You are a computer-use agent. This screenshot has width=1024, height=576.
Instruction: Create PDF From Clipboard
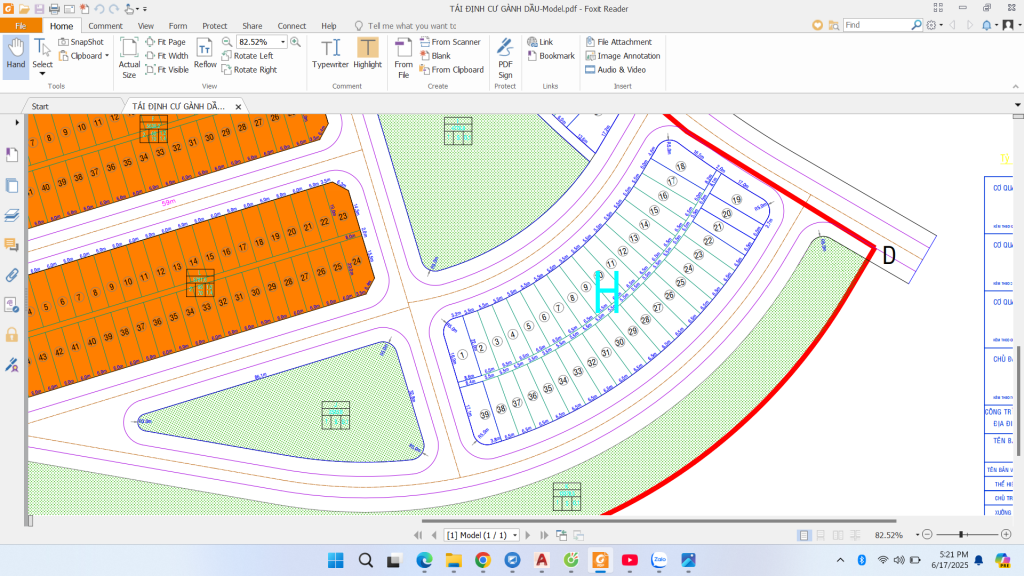pyautogui.click(x=452, y=70)
